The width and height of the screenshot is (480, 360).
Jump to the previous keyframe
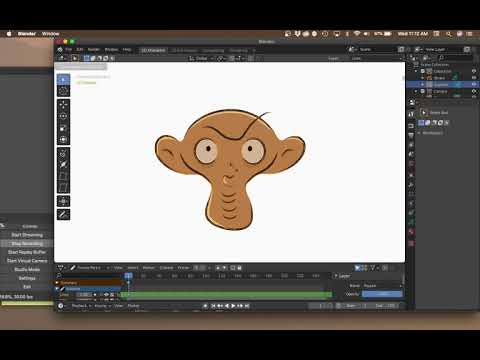[x=220, y=306]
